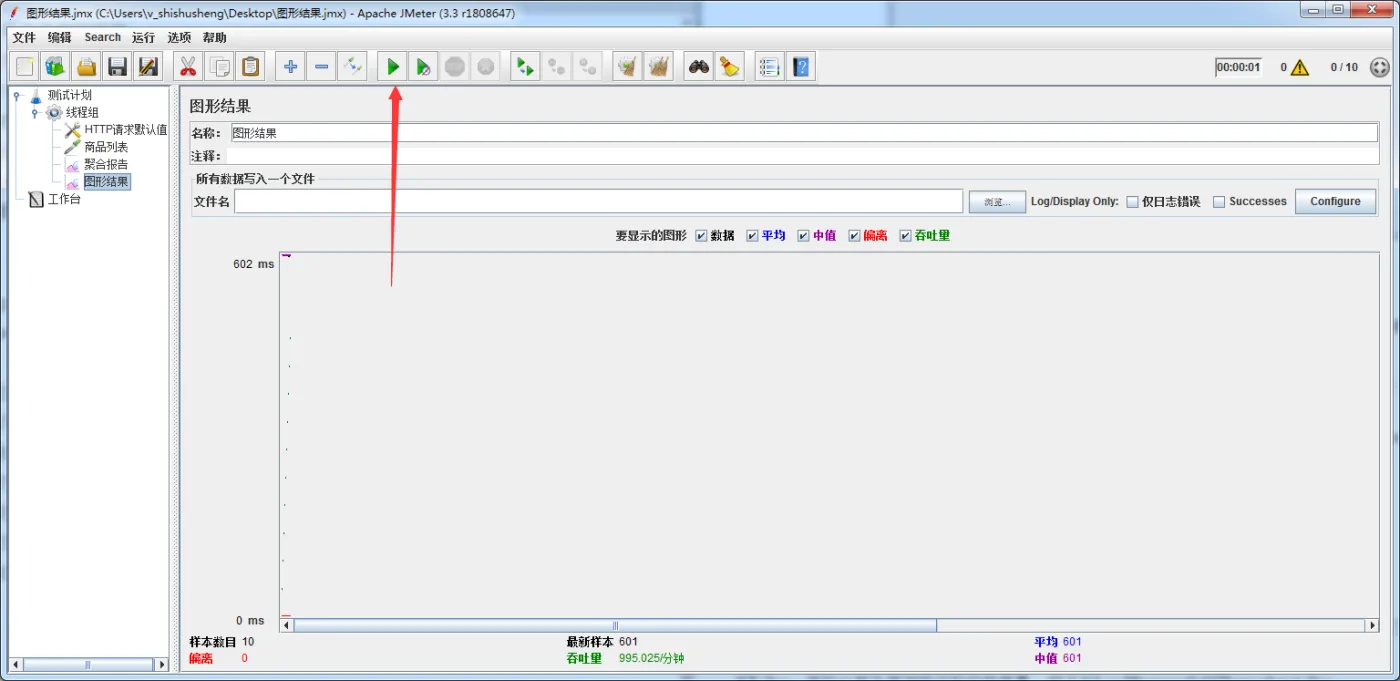Collapse all nodes with minus icon
Viewport: 1400px width, 681px height.
pos(321,67)
